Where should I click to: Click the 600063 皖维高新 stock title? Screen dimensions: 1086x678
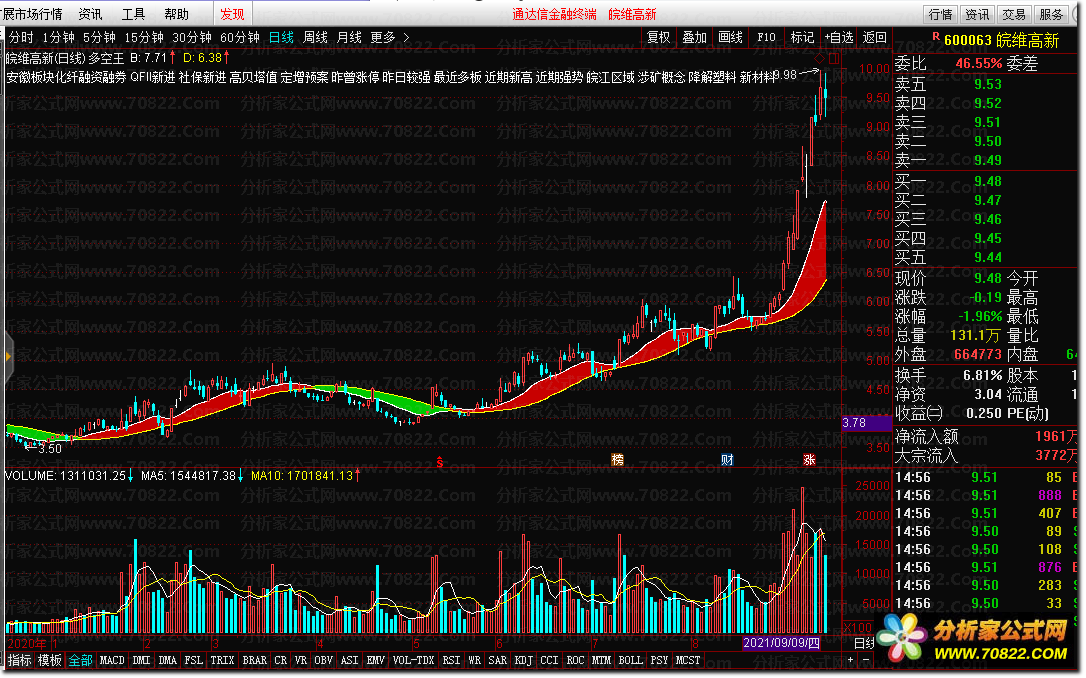tap(1002, 40)
